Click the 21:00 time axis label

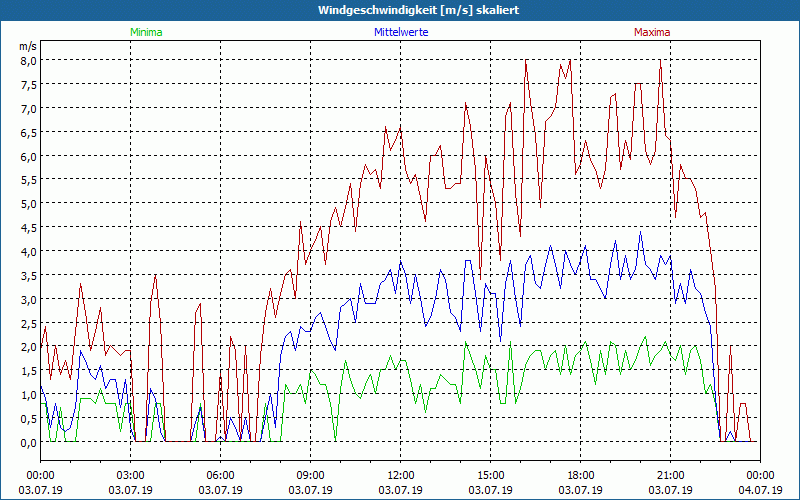click(x=670, y=475)
